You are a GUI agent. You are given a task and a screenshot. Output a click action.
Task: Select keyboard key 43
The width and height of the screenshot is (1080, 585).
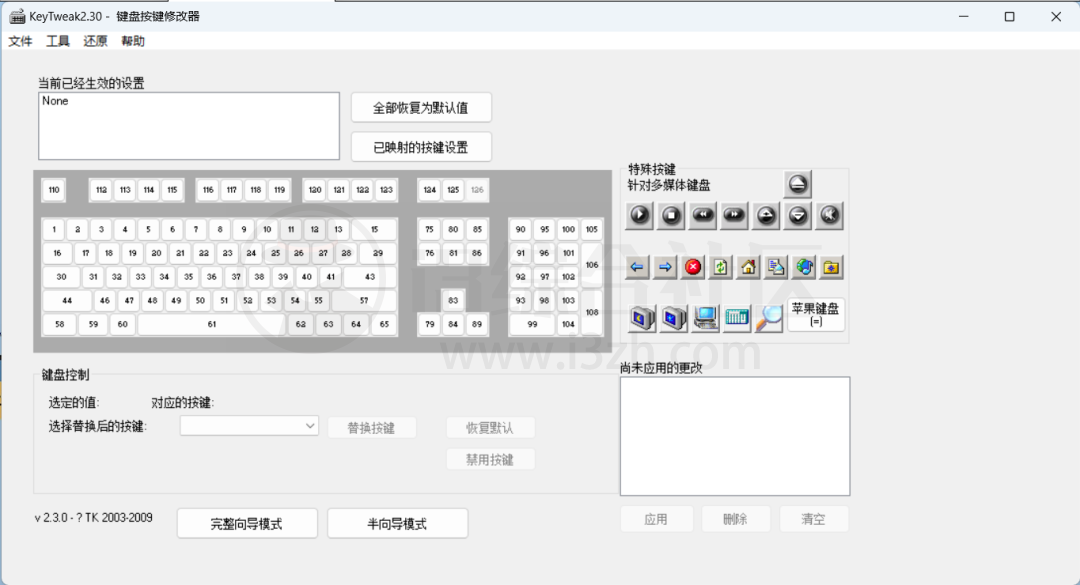(x=370, y=276)
